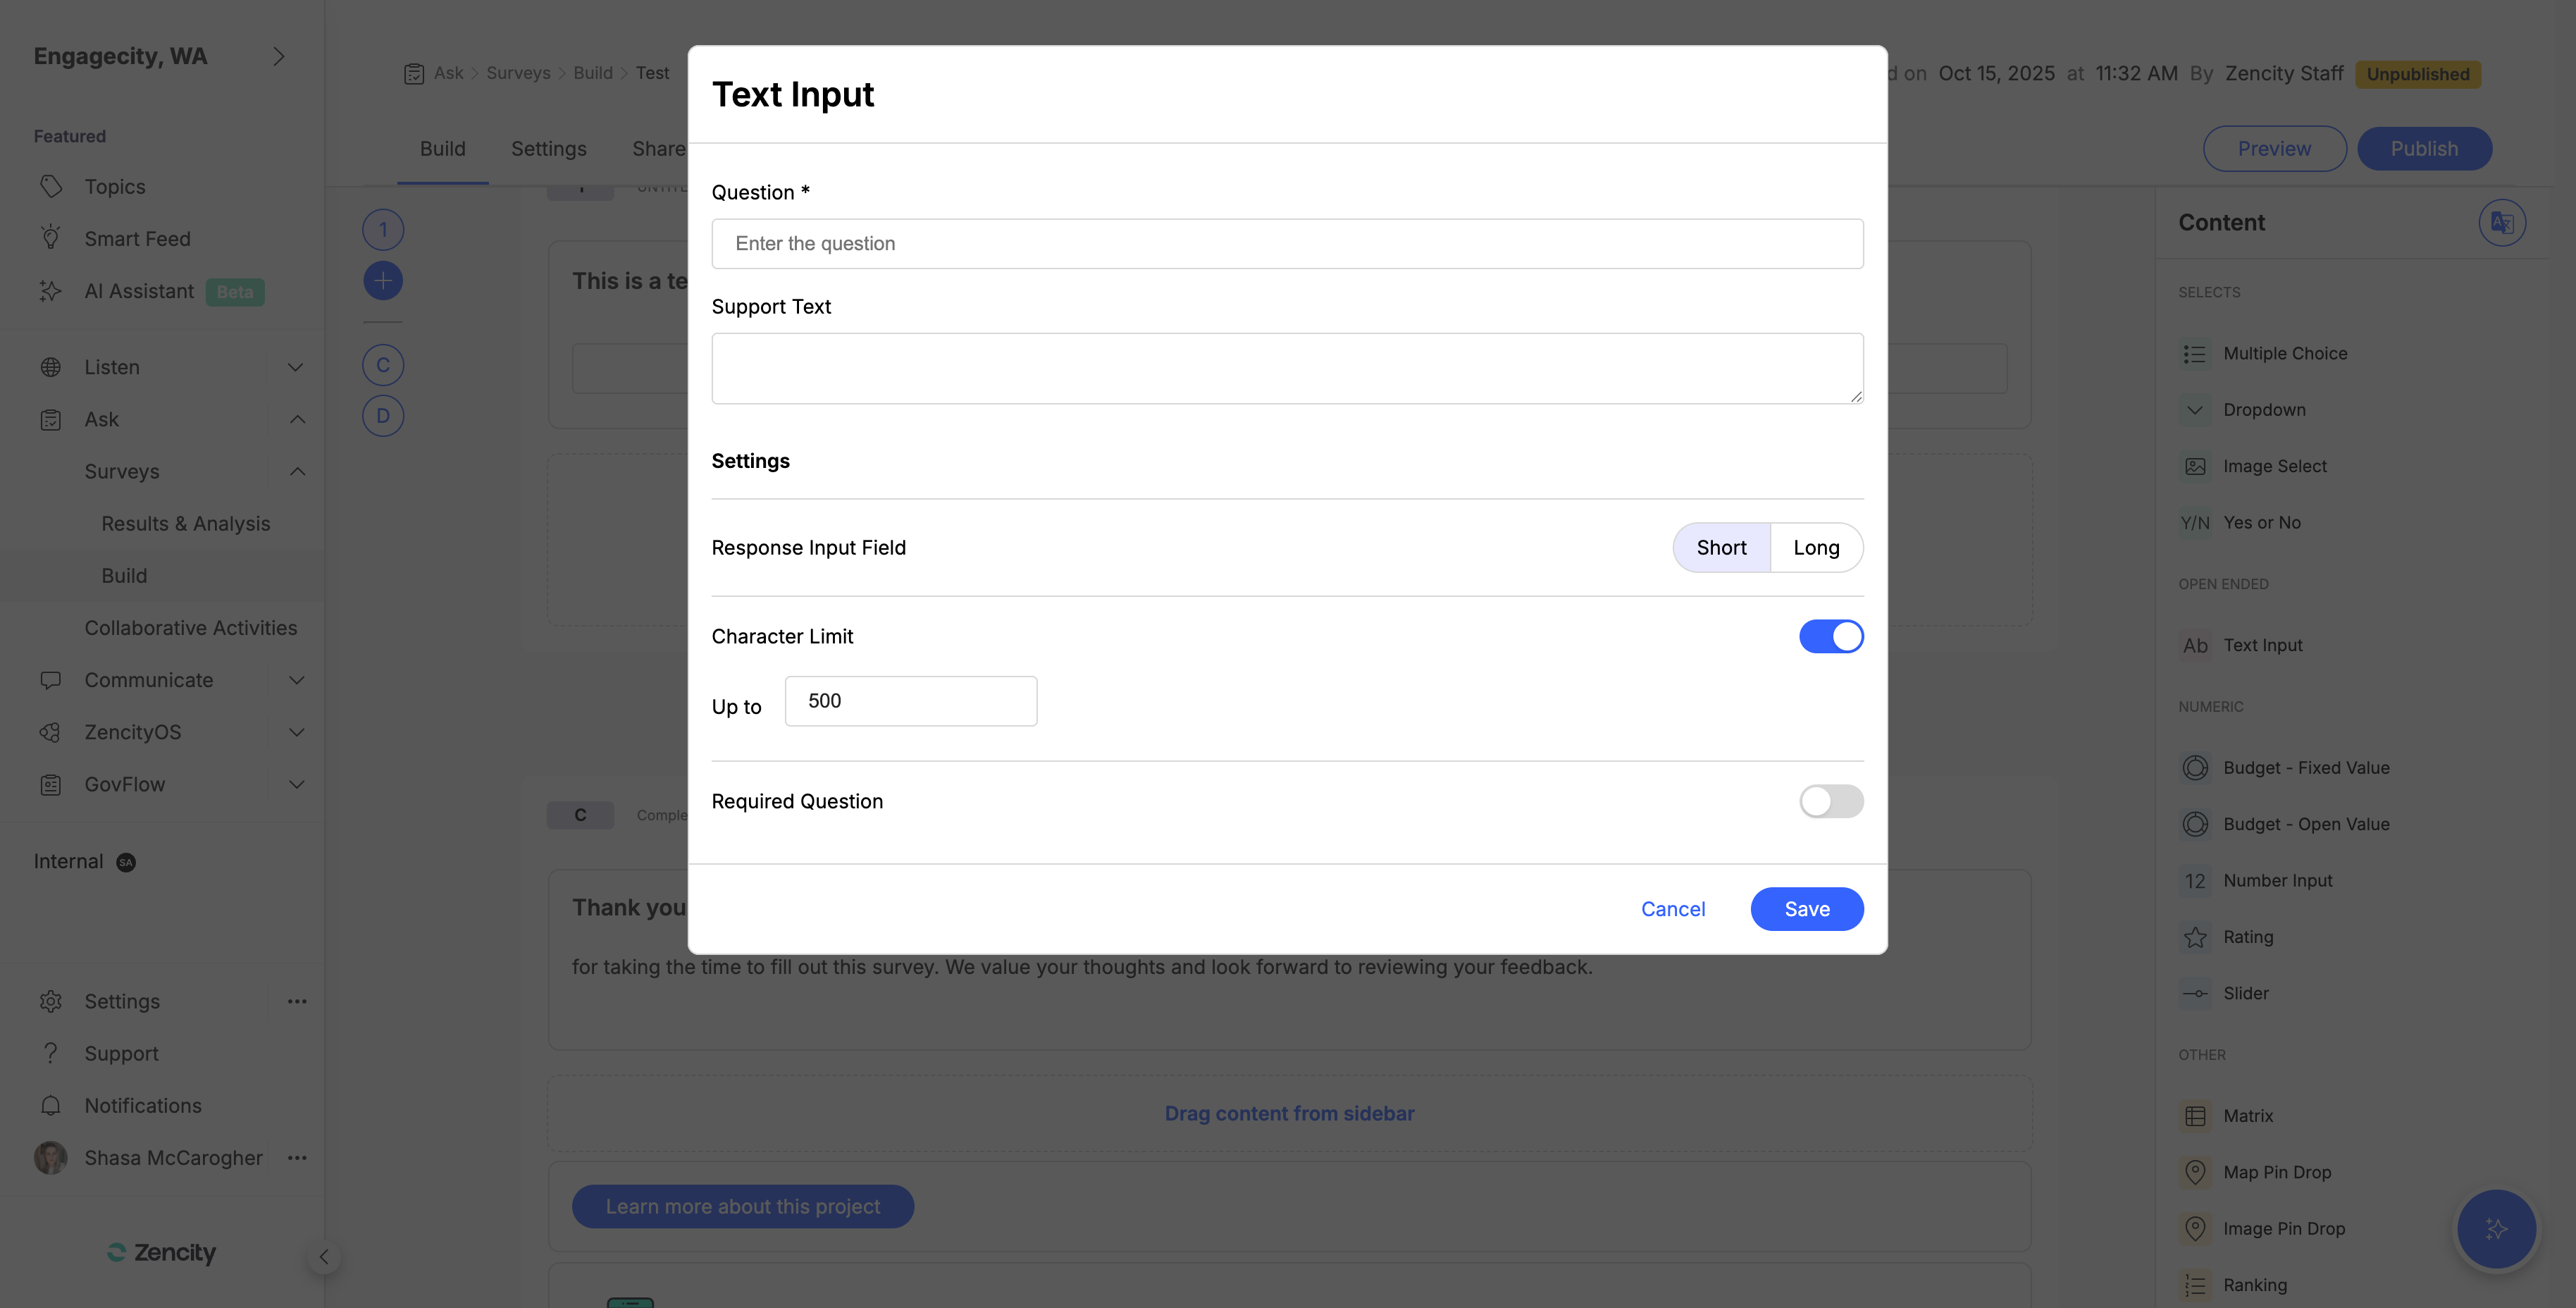Cancel the Text Input dialog
The width and height of the screenshot is (2576, 1308).
coord(1672,909)
